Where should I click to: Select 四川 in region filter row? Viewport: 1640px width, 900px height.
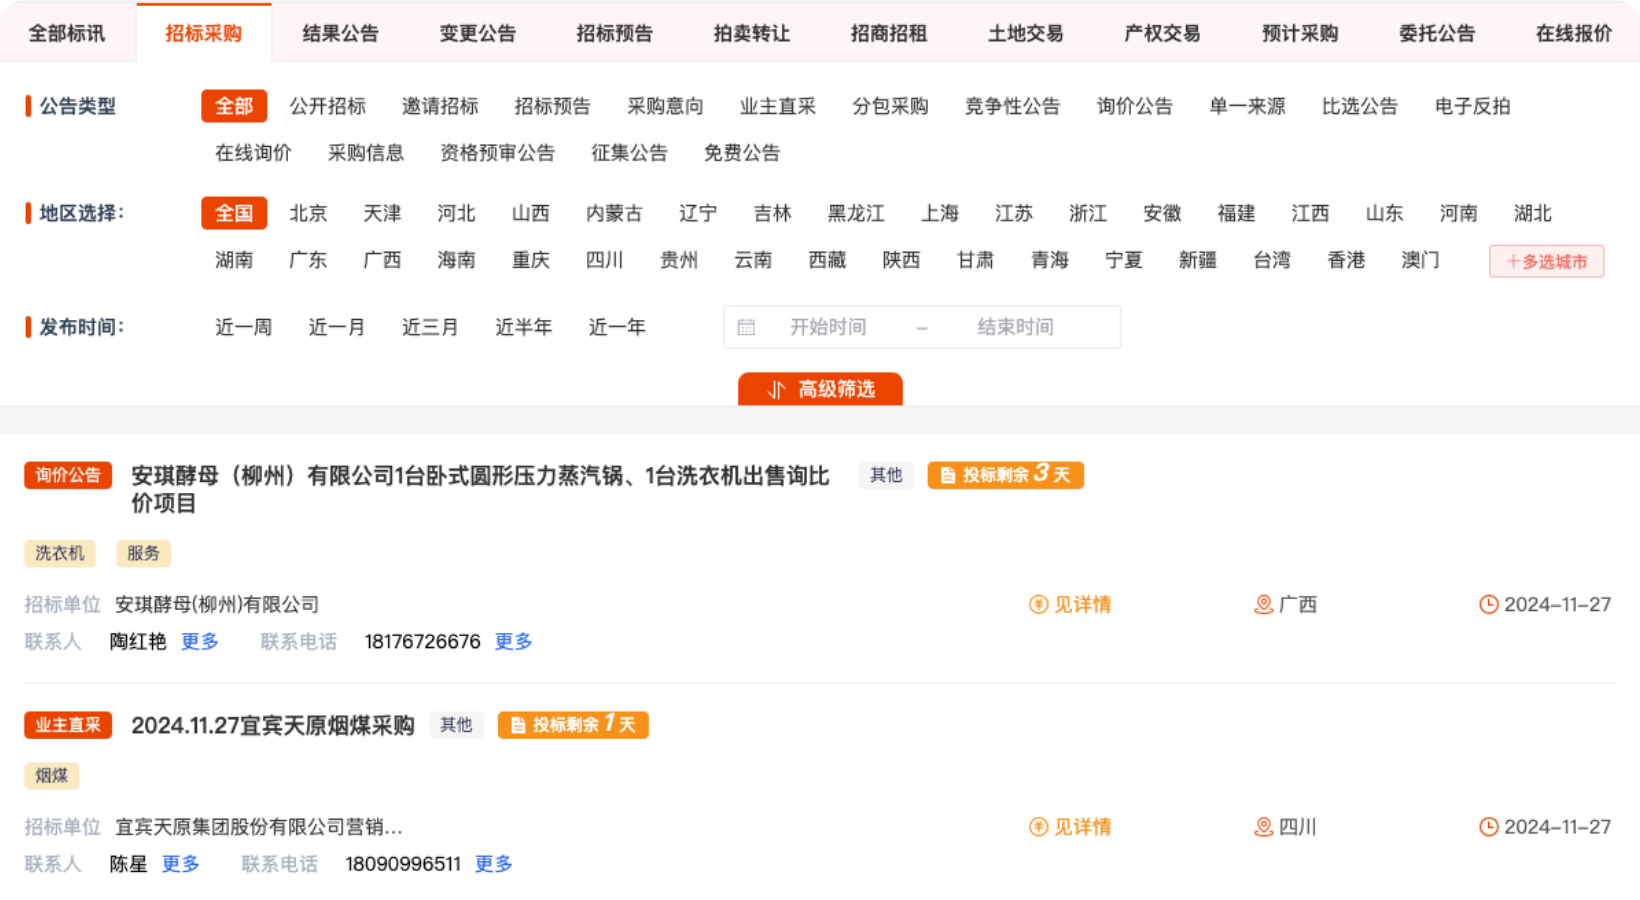[x=604, y=260]
